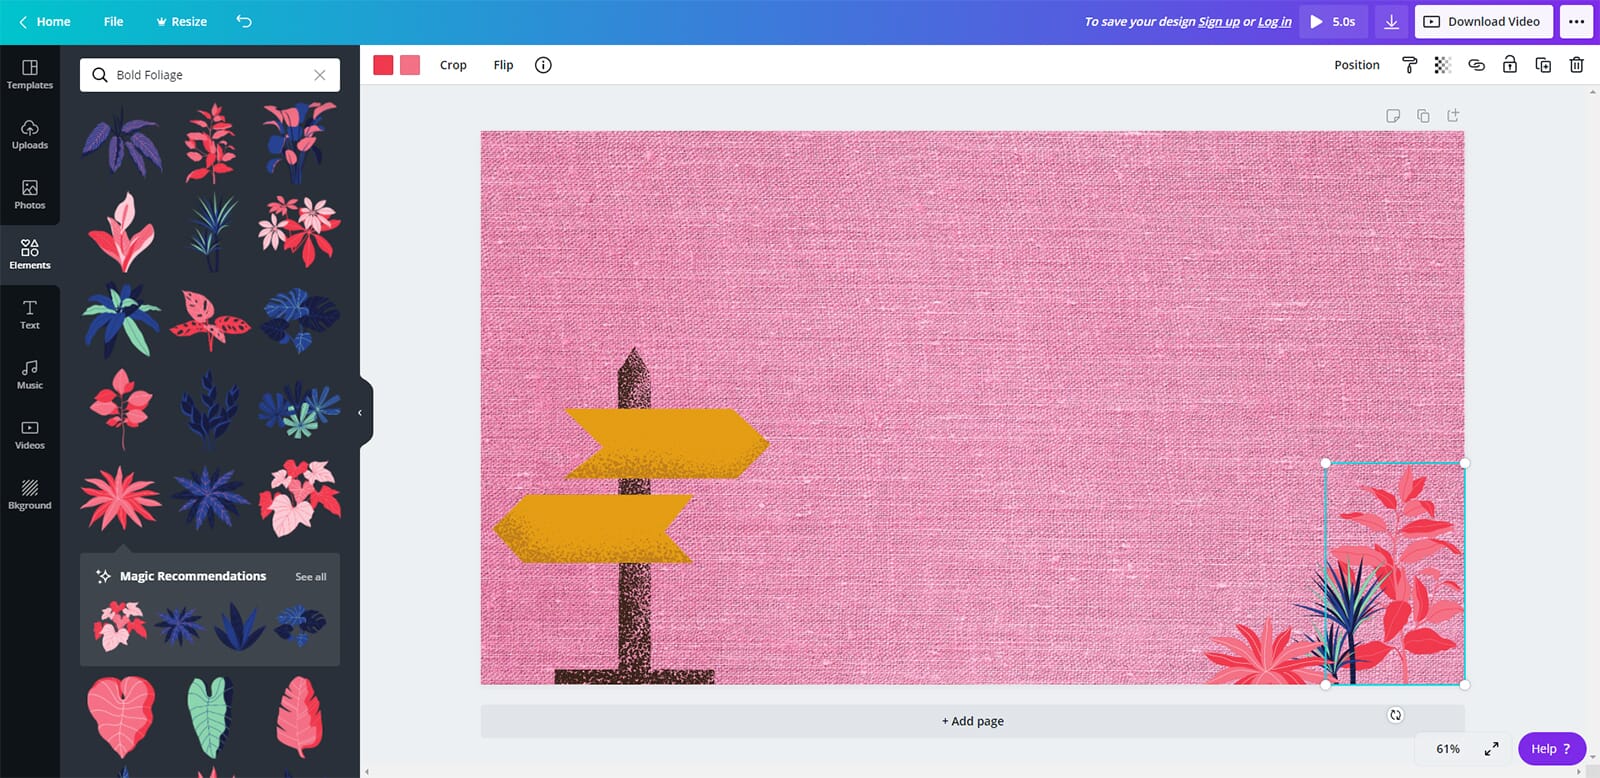
Task: Toggle the lock element icon
Action: point(1510,65)
